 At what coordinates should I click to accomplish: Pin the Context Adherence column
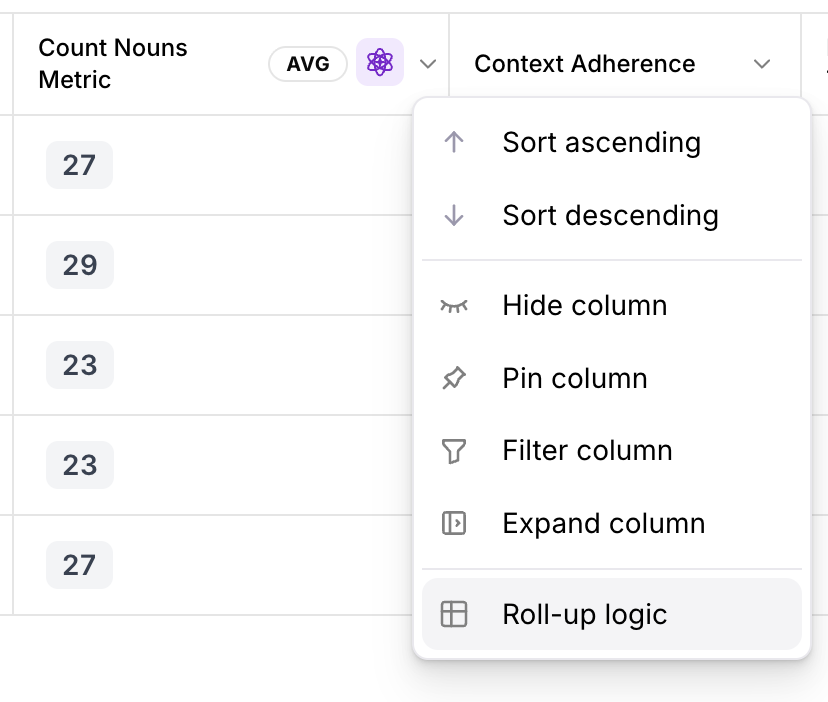point(575,378)
